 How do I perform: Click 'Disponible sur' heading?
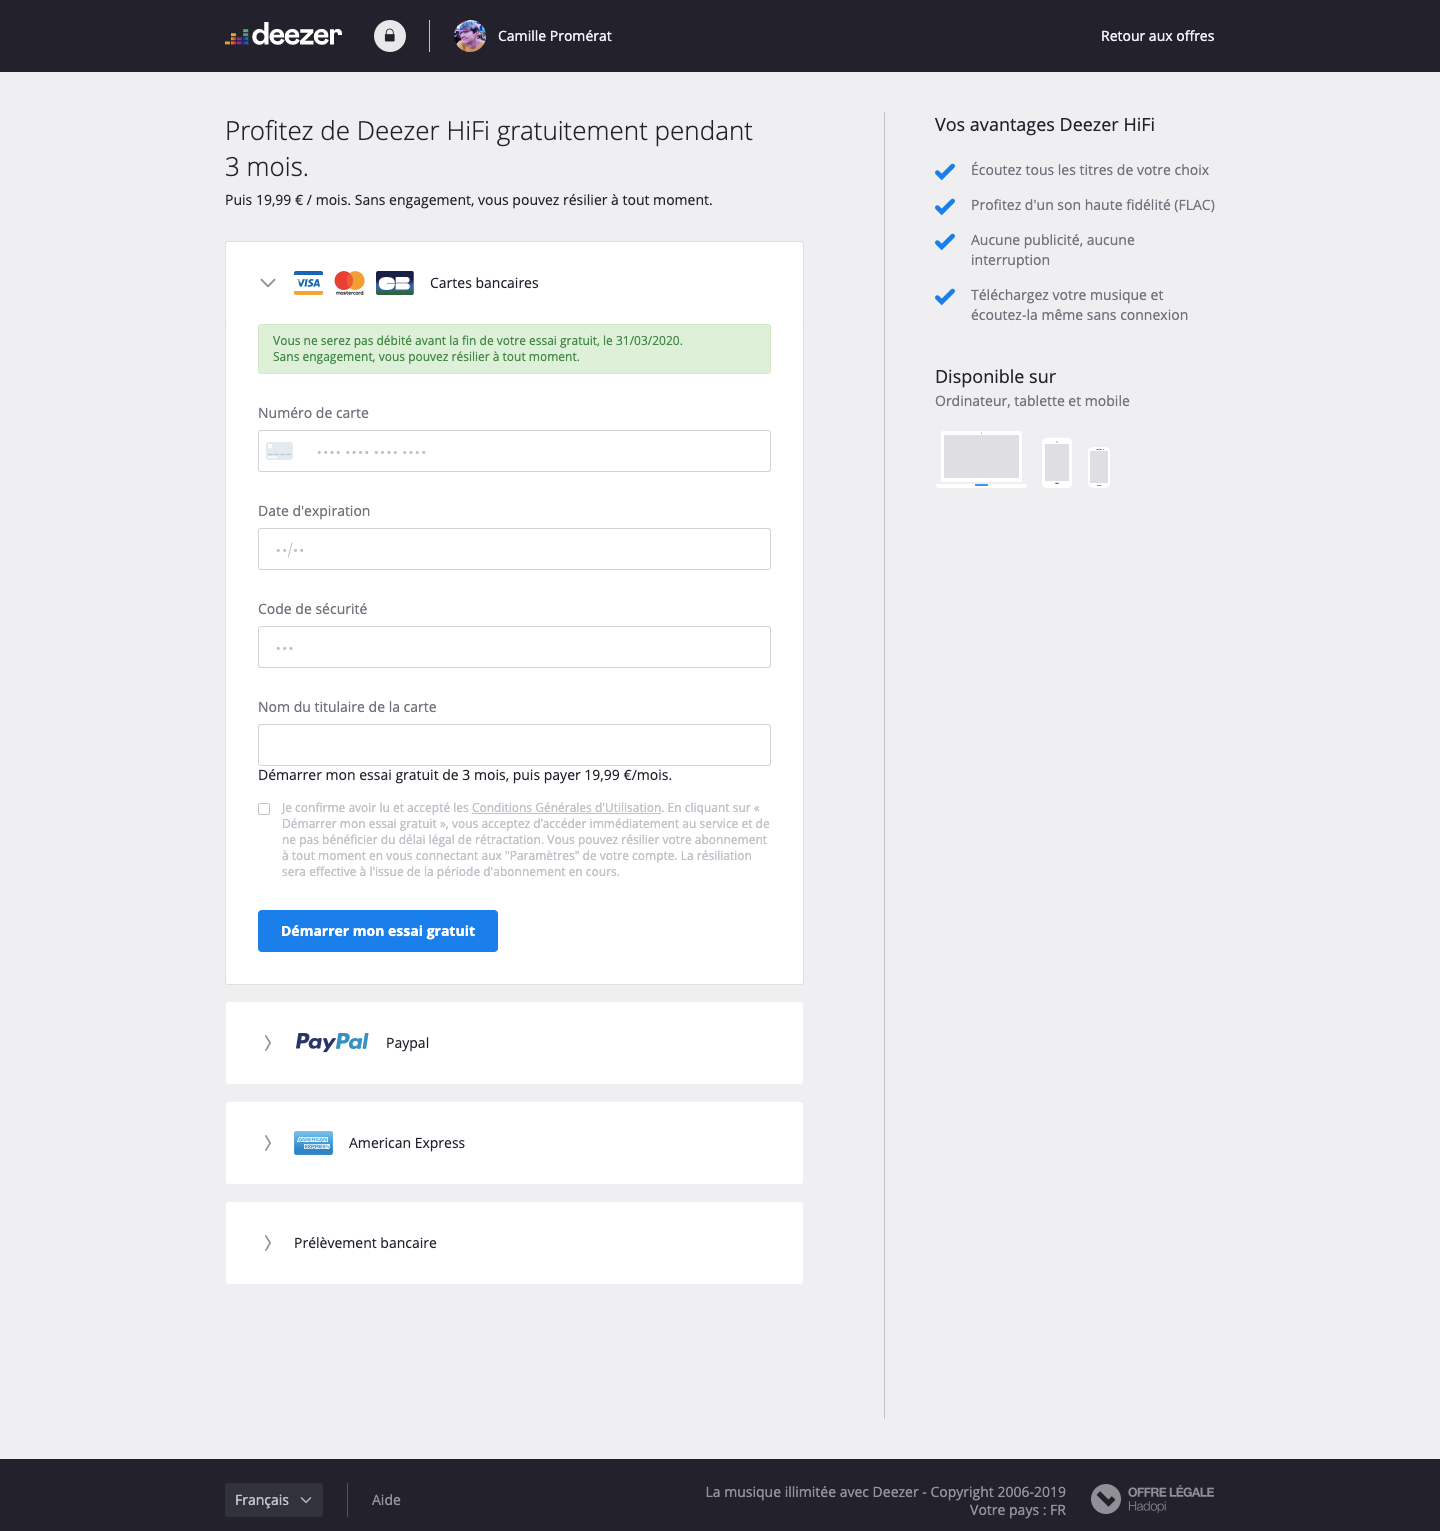(995, 377)
